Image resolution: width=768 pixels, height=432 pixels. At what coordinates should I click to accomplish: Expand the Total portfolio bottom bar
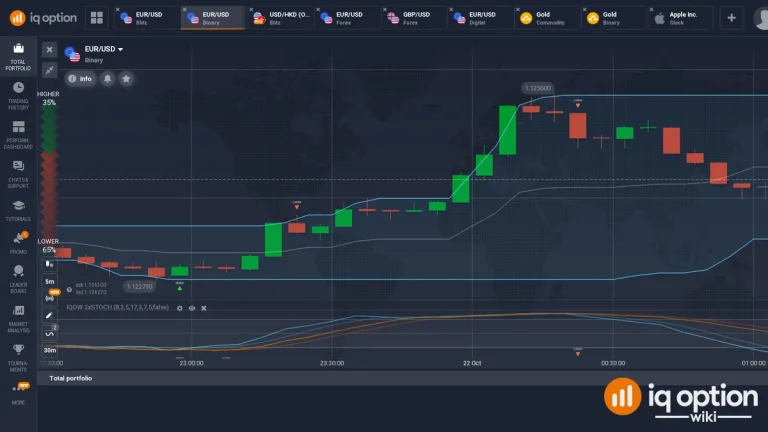403,378
